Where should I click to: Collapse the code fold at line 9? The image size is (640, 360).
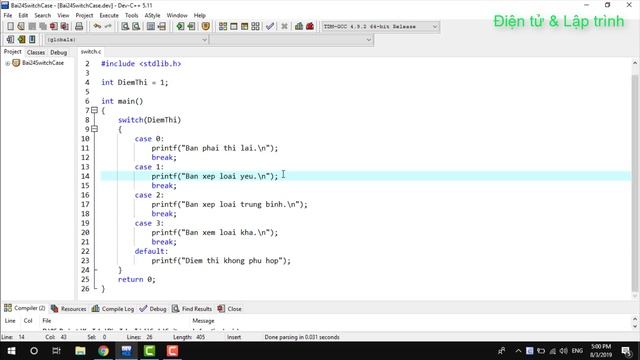(94, 129)
